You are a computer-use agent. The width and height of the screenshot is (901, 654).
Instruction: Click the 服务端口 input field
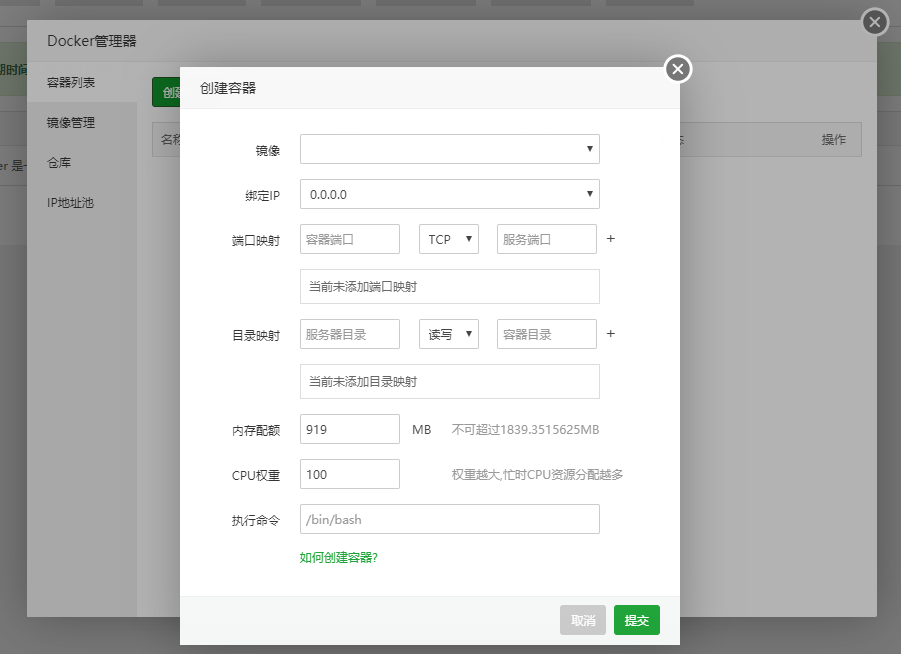(546, 240)
